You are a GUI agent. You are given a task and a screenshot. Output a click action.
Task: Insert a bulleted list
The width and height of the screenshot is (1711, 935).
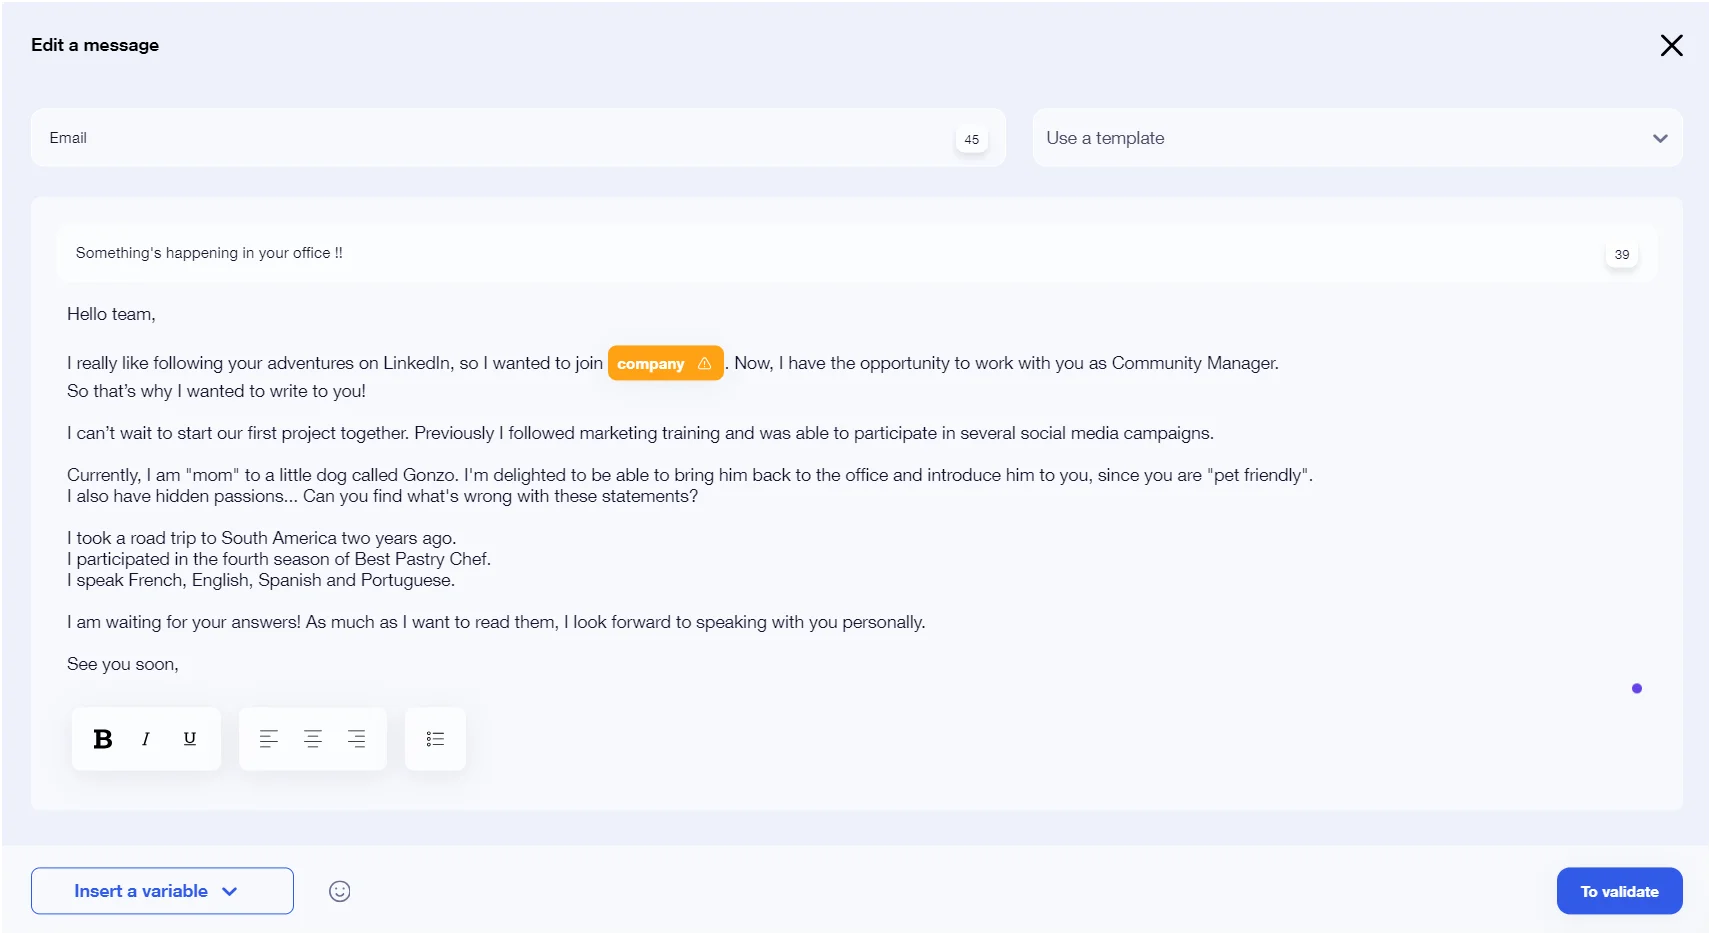[435, 739]
